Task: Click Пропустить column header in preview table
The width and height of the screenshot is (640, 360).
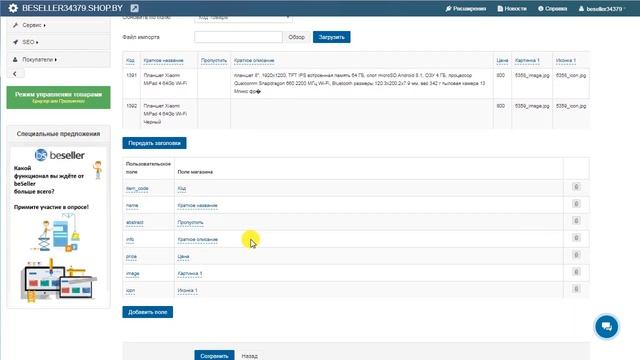Action: click(x=214, y=60)
